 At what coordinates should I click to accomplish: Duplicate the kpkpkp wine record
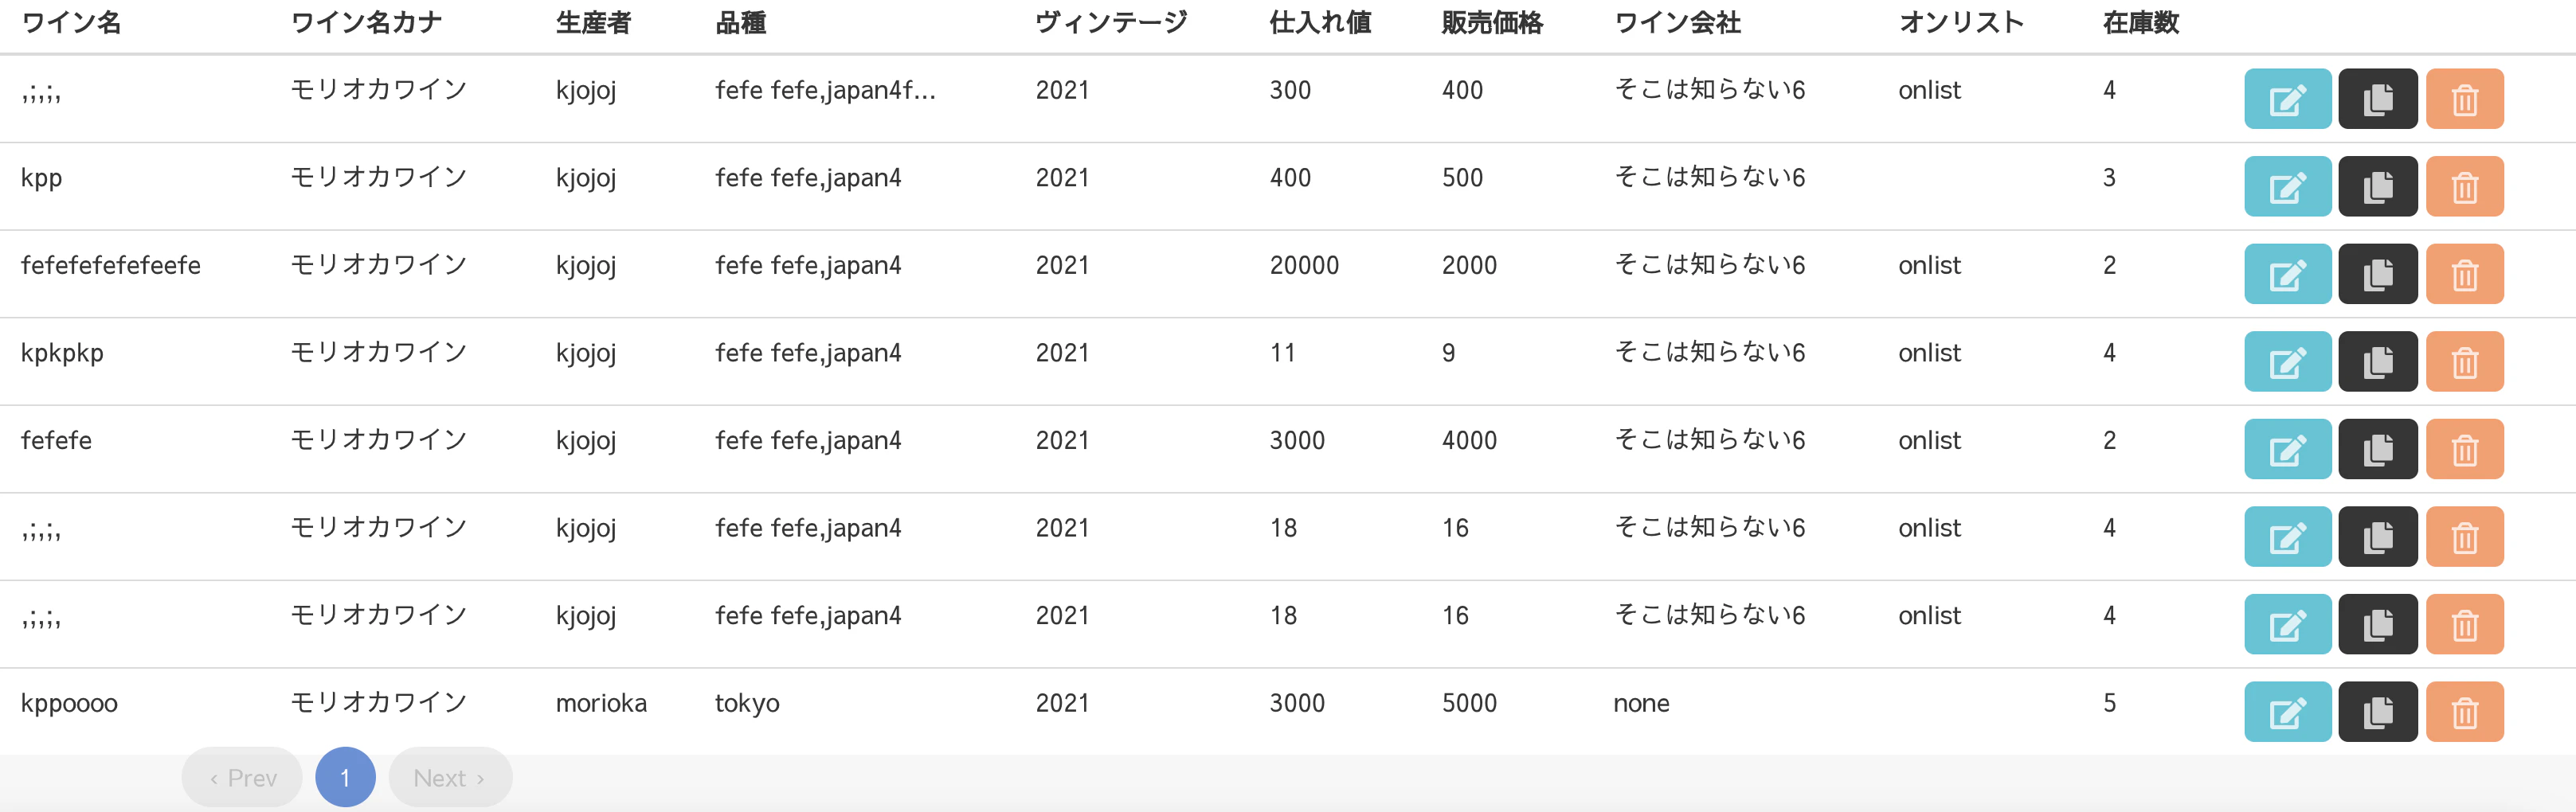pyautogui.click(x=2378, y=361)
